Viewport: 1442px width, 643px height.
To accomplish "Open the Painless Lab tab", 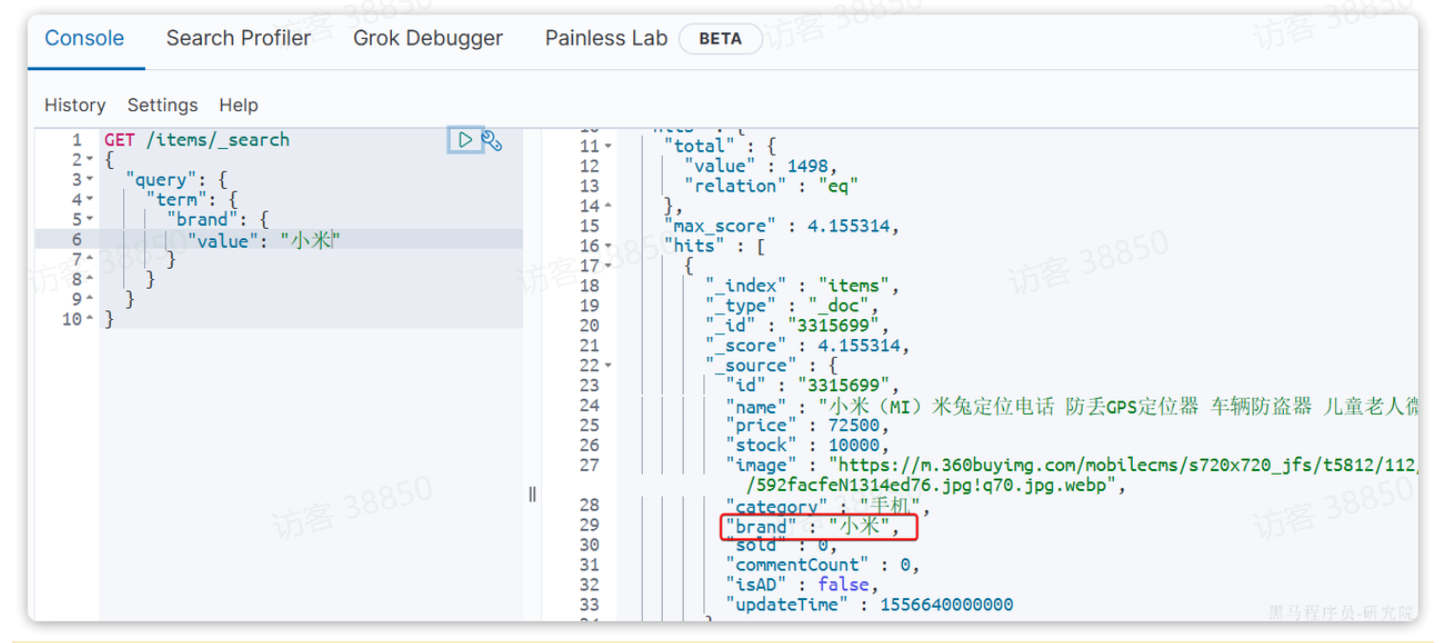I will (606, 38).
